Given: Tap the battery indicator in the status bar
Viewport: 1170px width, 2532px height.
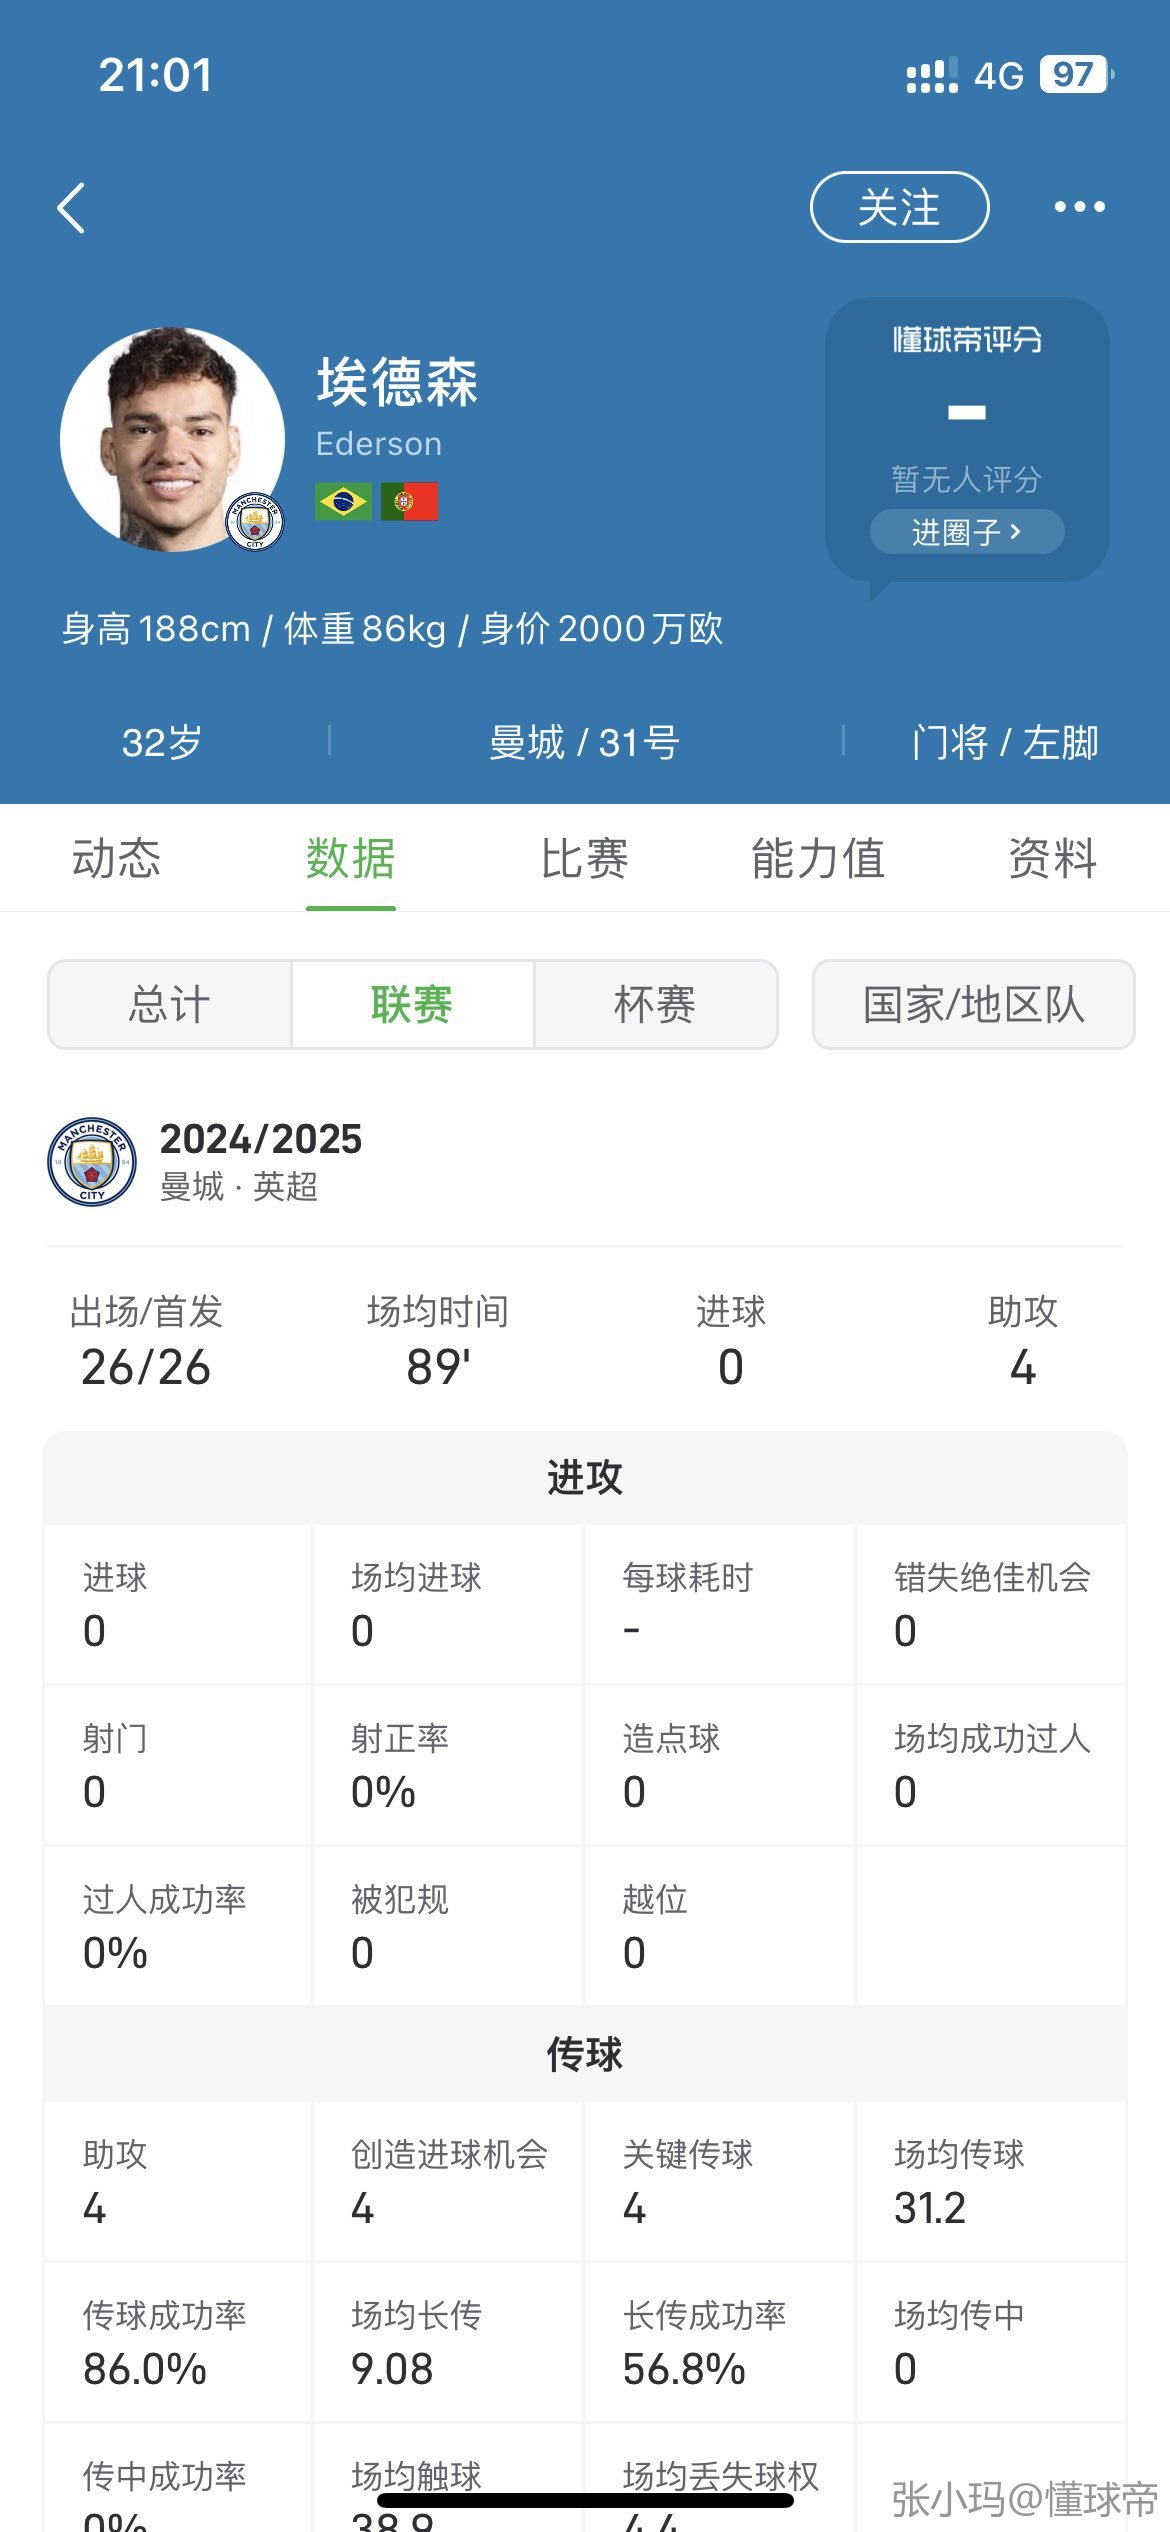Looking at the screenshot, I should [x=1075, y=74].
